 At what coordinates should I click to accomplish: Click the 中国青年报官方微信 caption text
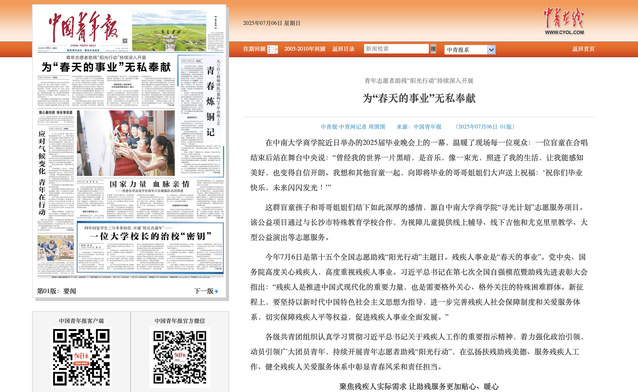click(x=179, y=321)
